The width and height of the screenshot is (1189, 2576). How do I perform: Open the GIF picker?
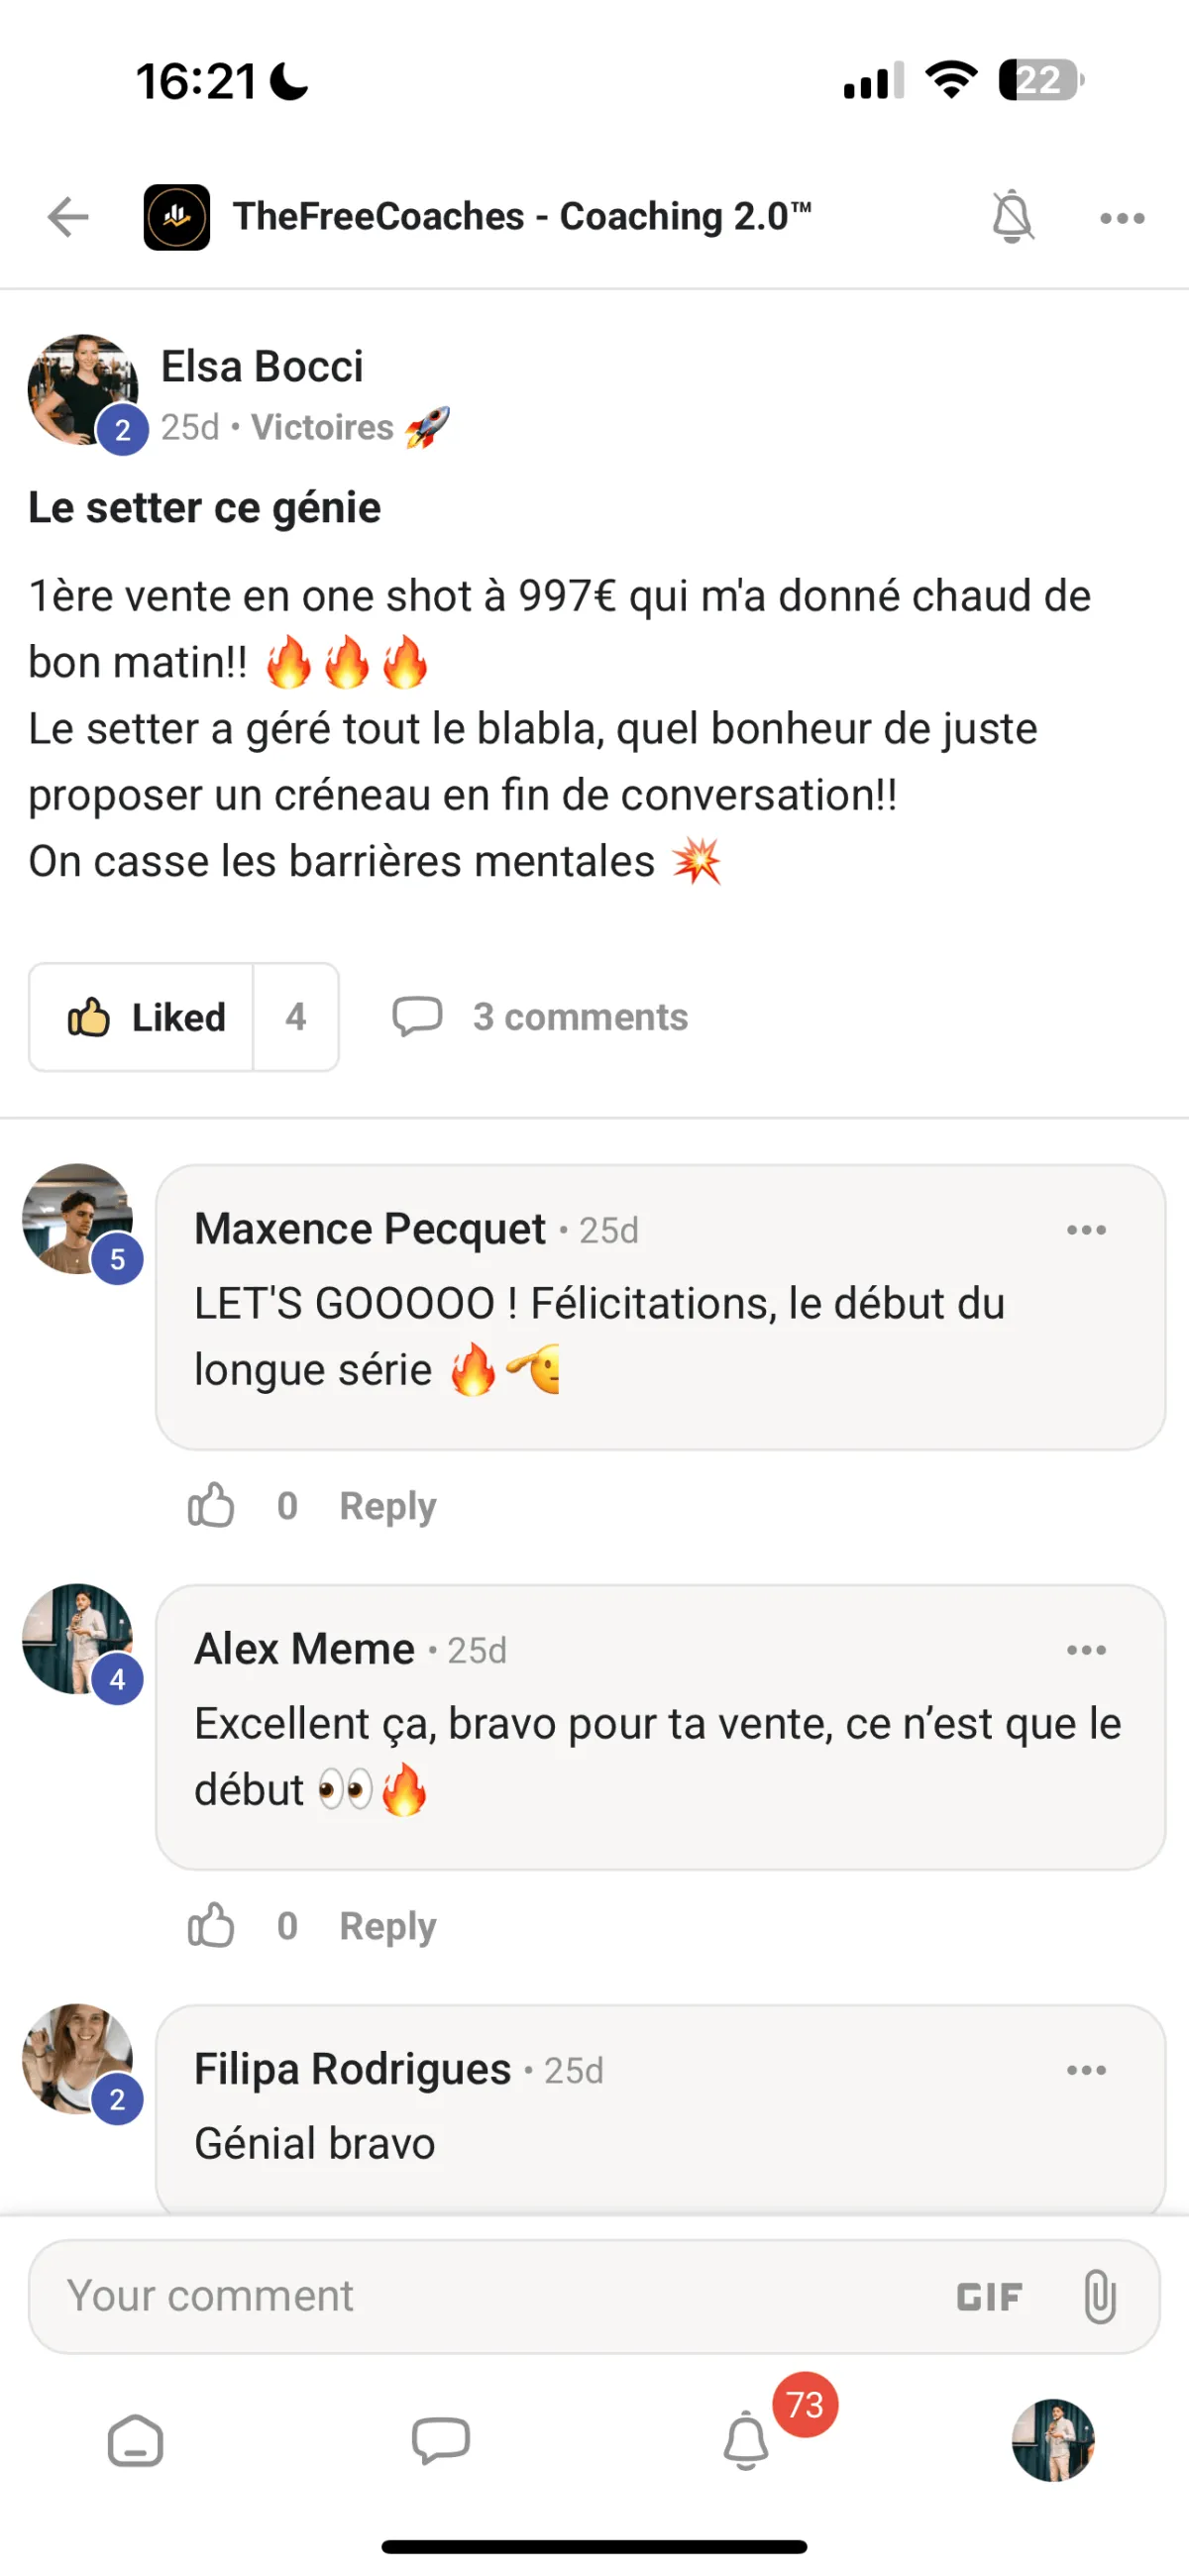tap(989, 2297)
